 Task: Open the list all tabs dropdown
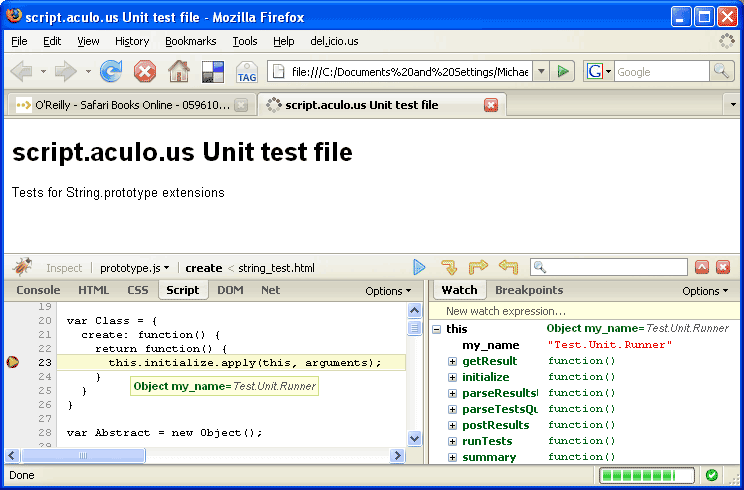733,105
